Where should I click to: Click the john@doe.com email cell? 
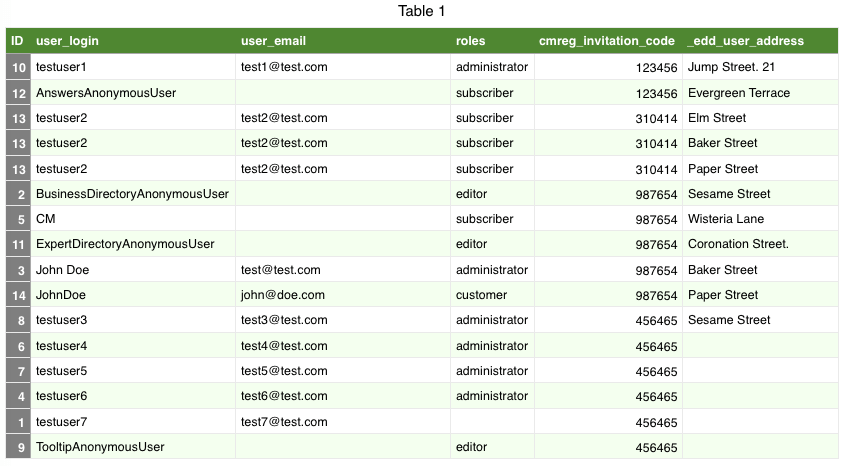[283, 295]
